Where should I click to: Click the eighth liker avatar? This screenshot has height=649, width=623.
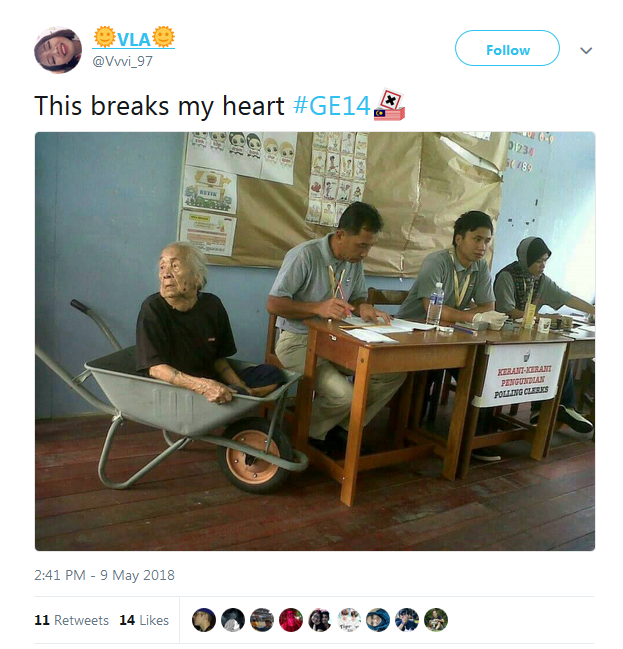pyautogui.click(x=407, y=620)
